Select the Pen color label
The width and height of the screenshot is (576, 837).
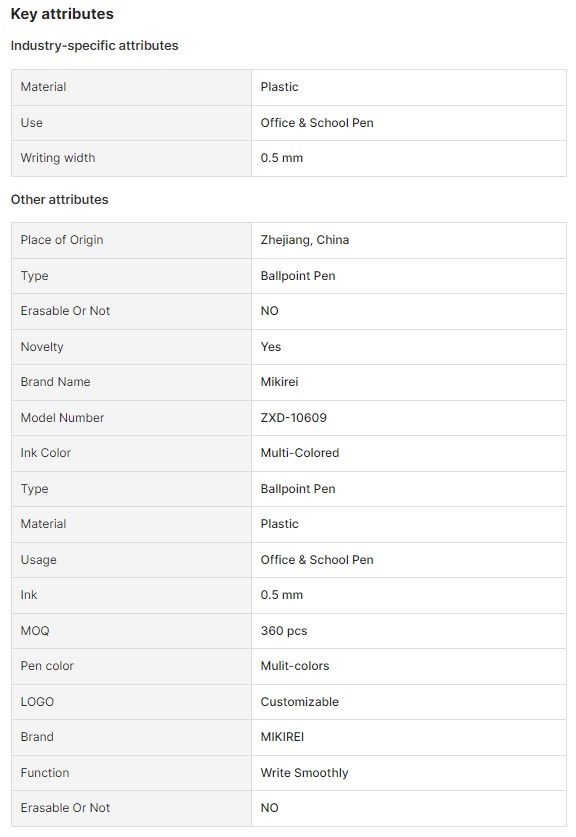47,666
